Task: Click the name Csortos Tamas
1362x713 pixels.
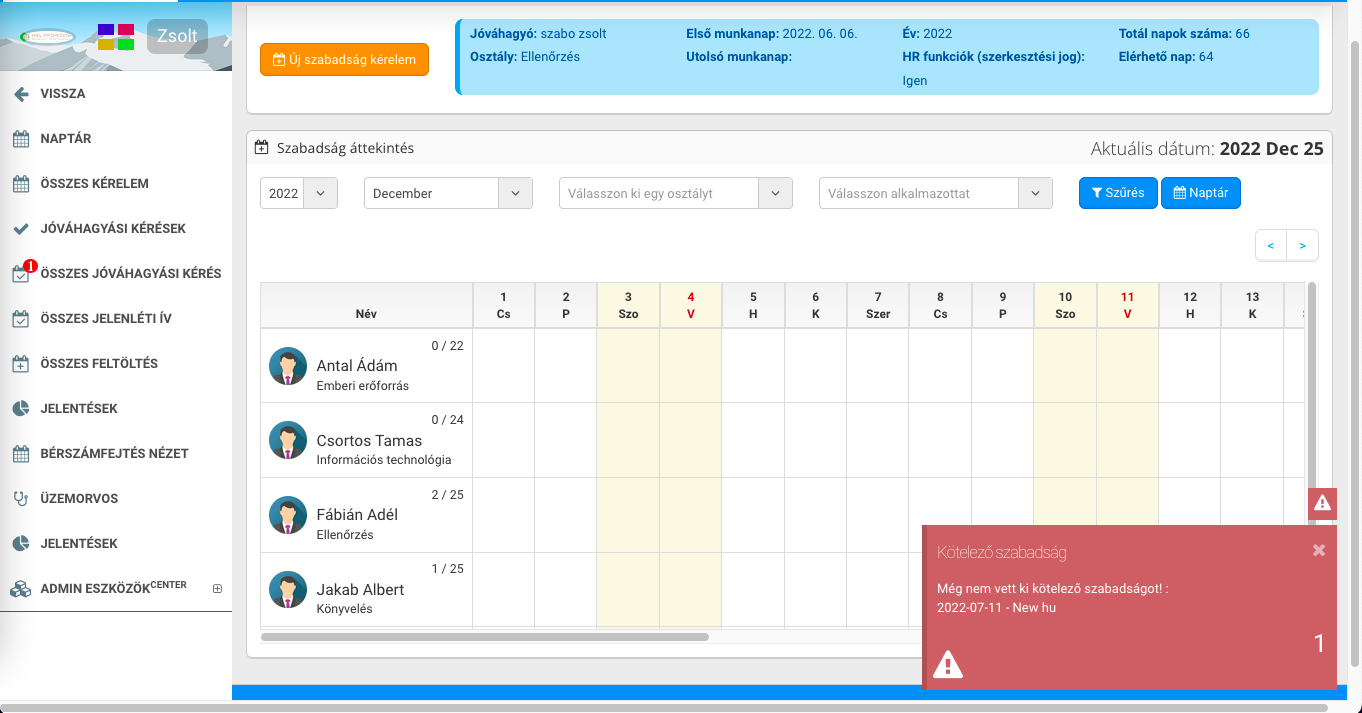Action: coord(369,441)
